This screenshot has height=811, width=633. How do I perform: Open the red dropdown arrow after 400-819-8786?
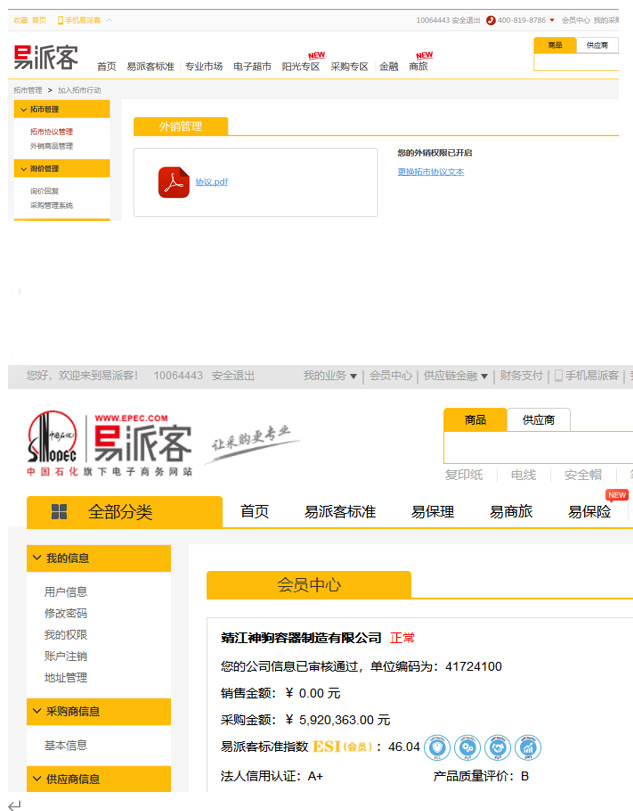click(552, 20)
